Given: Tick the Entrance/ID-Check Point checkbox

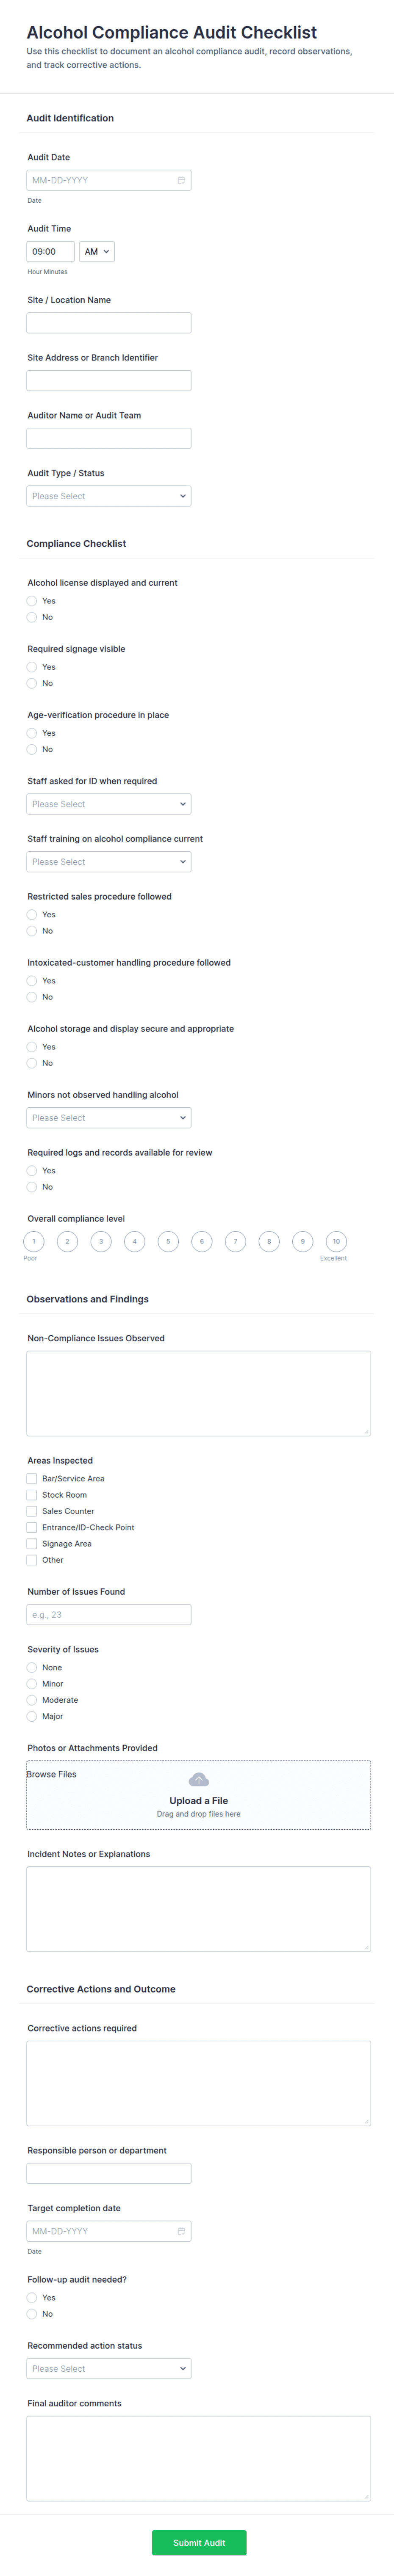Looking at the screenshot, I should (32, 1527).
